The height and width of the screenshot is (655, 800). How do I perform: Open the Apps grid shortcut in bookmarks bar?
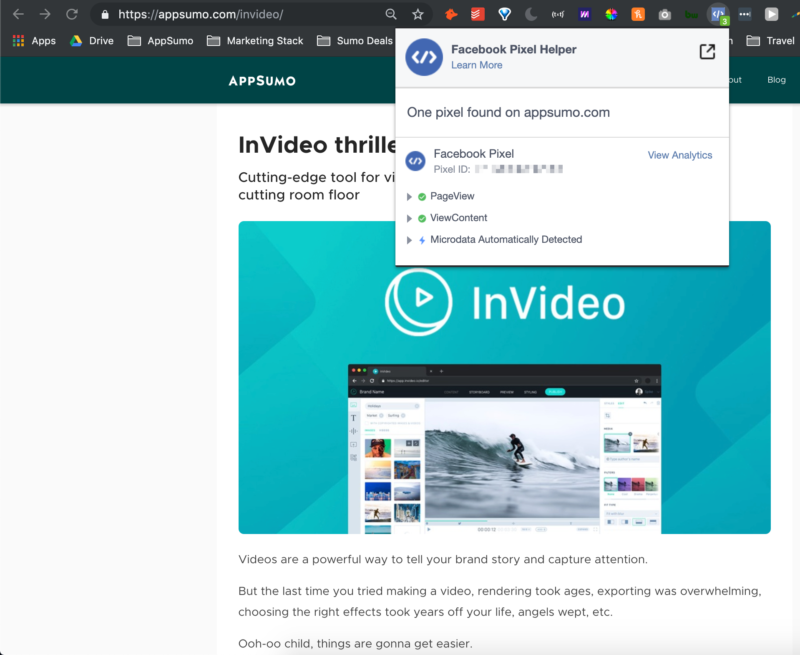tap(34, 41)
